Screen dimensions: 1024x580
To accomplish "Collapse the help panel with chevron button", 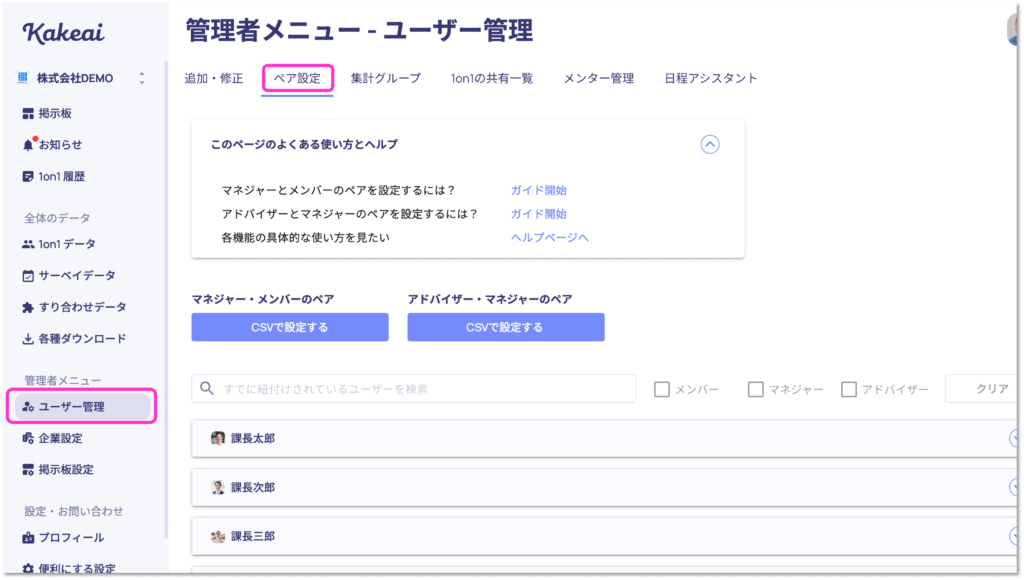I will 710,144.
